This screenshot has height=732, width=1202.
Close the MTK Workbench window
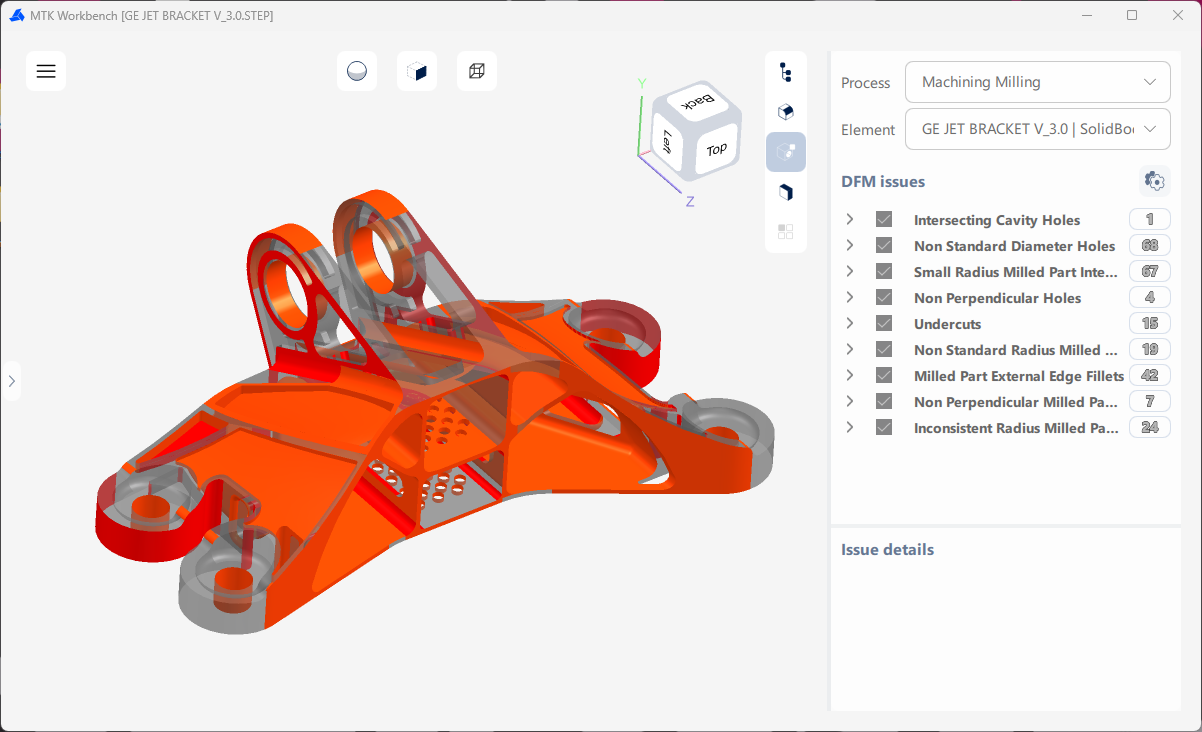1178,15
